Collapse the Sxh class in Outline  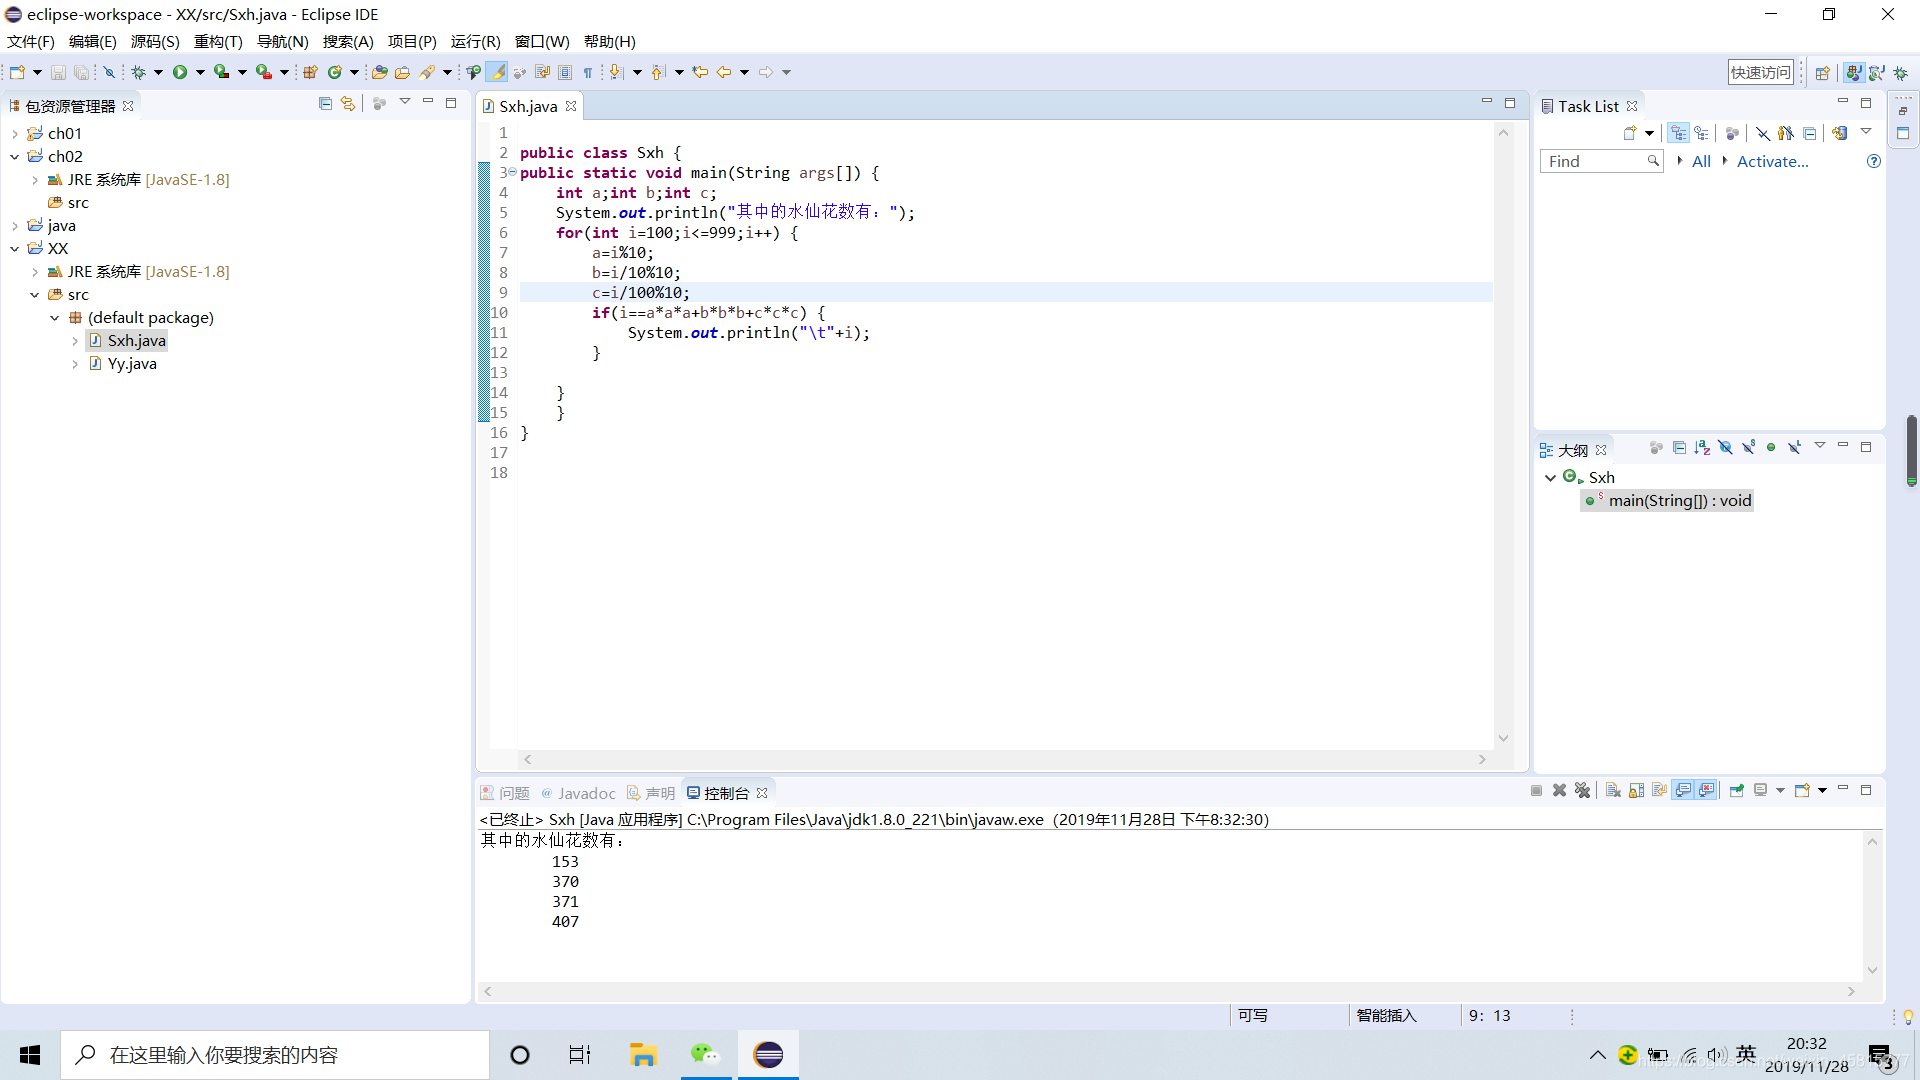coord(1550,478)
